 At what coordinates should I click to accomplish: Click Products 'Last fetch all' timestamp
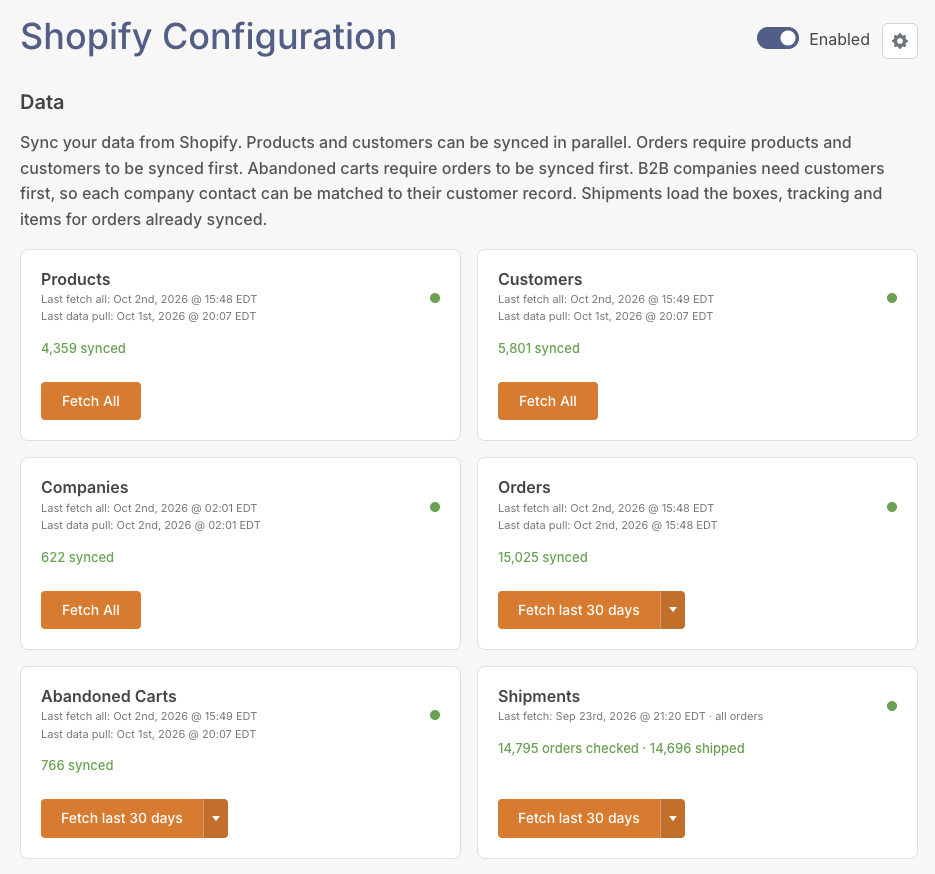(x=149, y=299)
